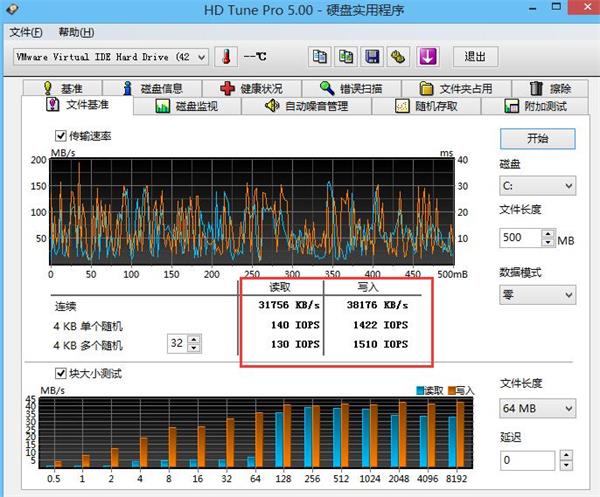Open the 擦除 tab
Screen dimensions: 600x497
[550, 88]
